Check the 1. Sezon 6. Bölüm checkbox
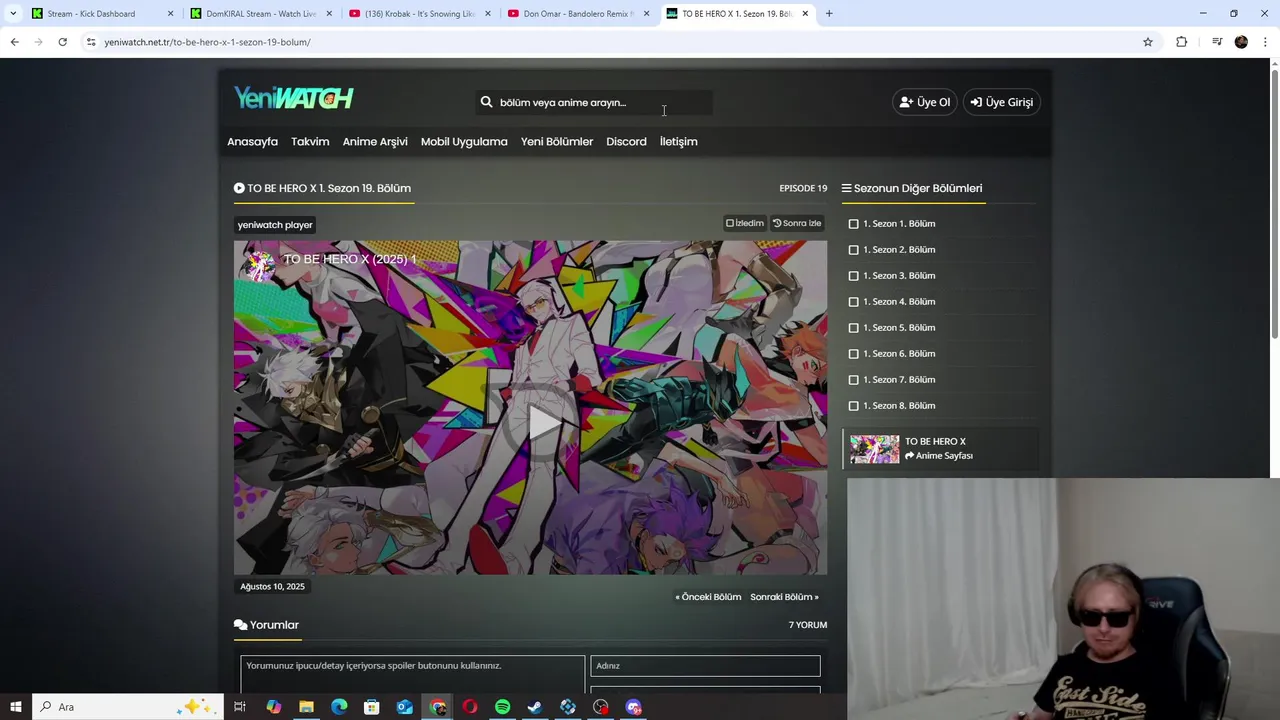Viewport: 1280px width, 720px height. click(x=853, y=354)
